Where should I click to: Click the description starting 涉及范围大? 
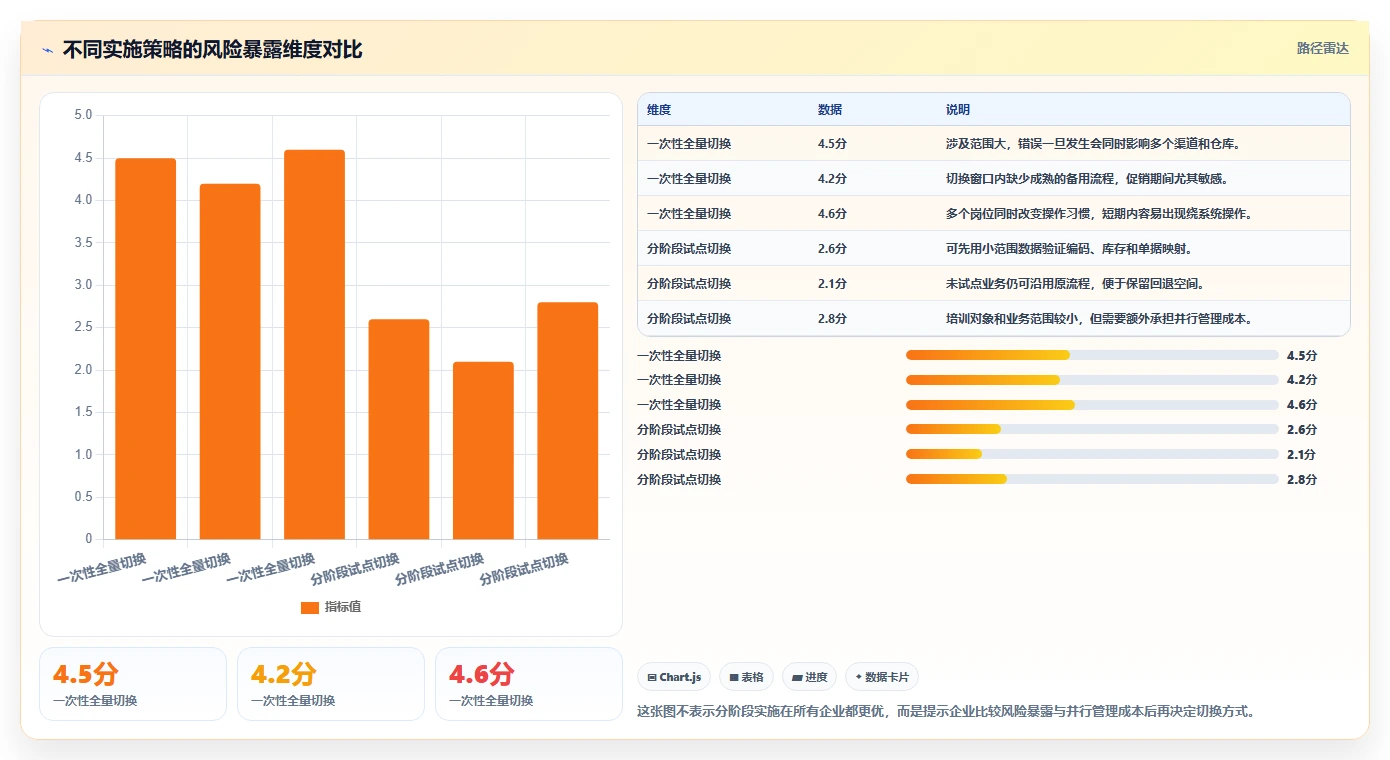click(x=1093, y=144)
